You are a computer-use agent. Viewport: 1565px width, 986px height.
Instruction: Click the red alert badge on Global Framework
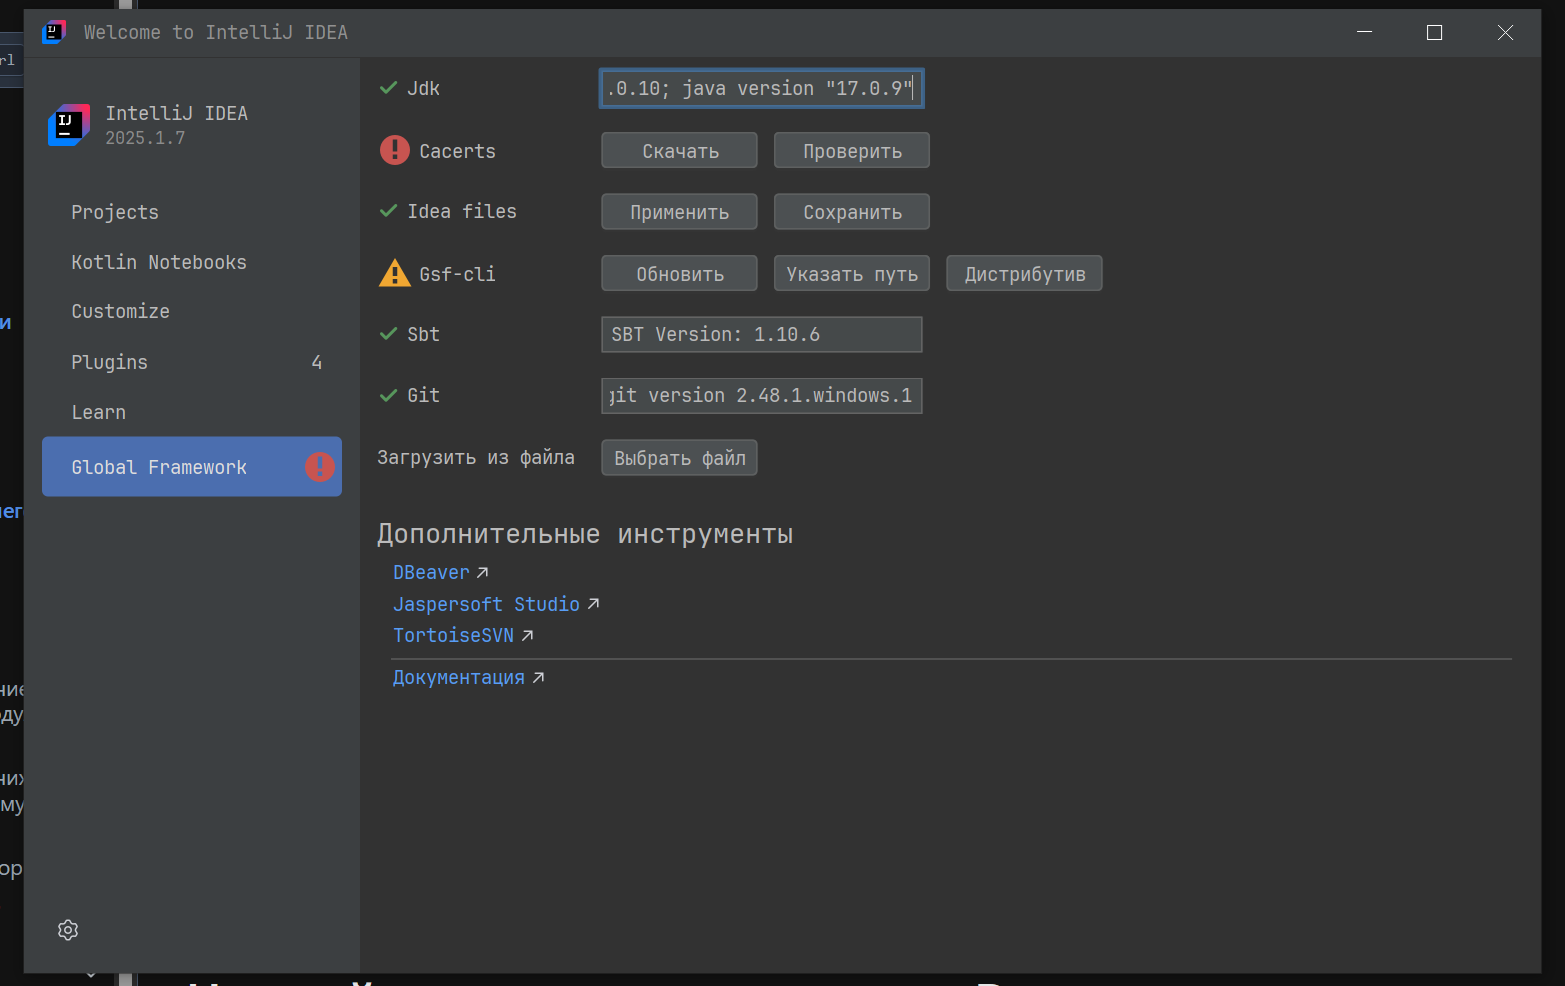[x=320, y=466]
